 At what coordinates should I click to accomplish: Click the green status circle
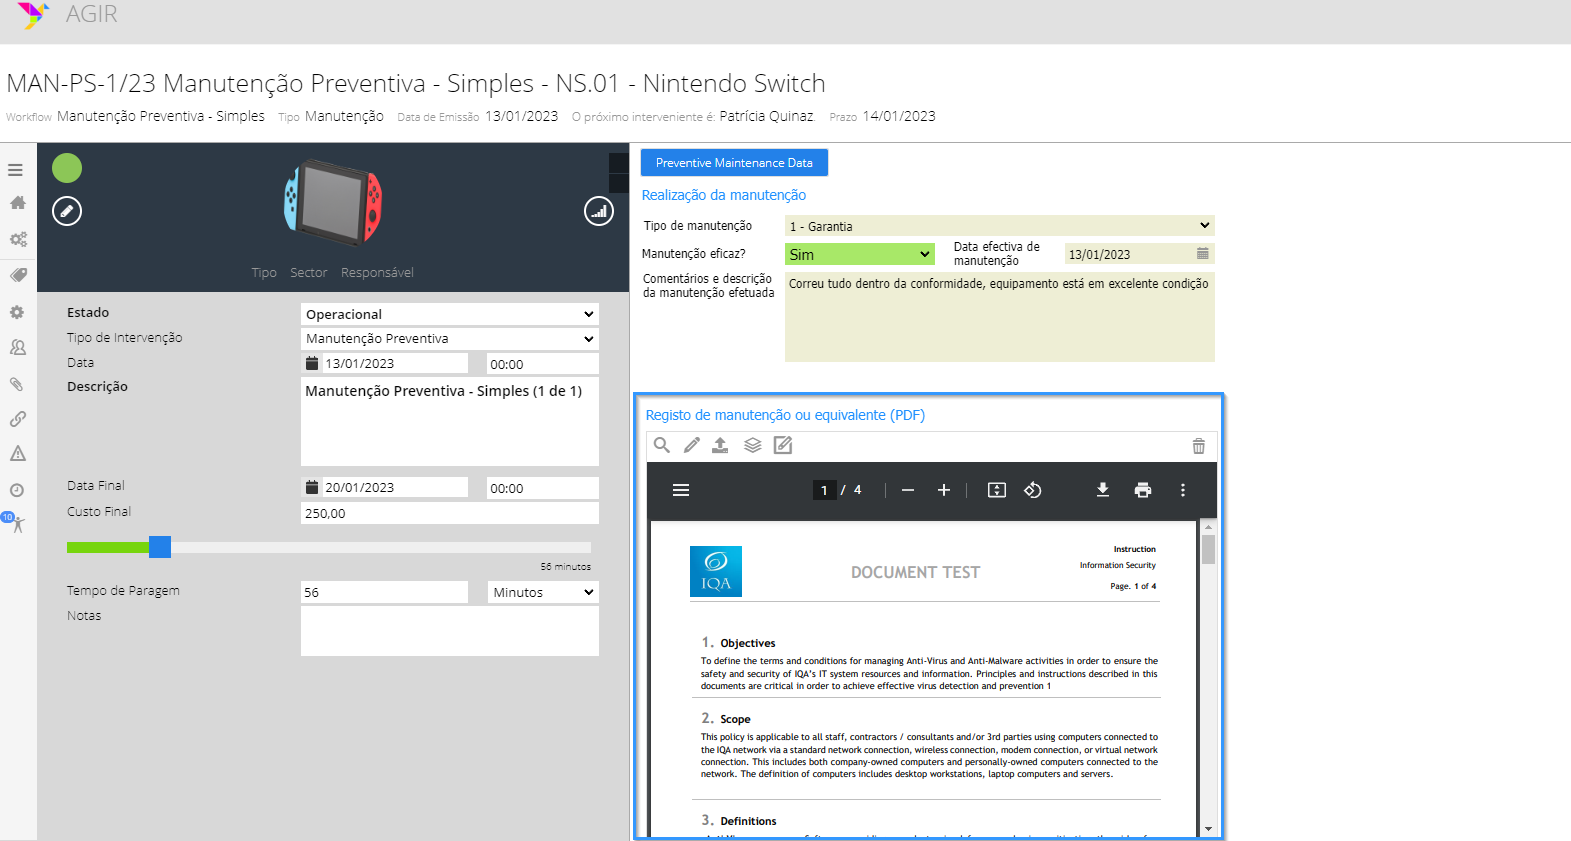click(67, 168)
